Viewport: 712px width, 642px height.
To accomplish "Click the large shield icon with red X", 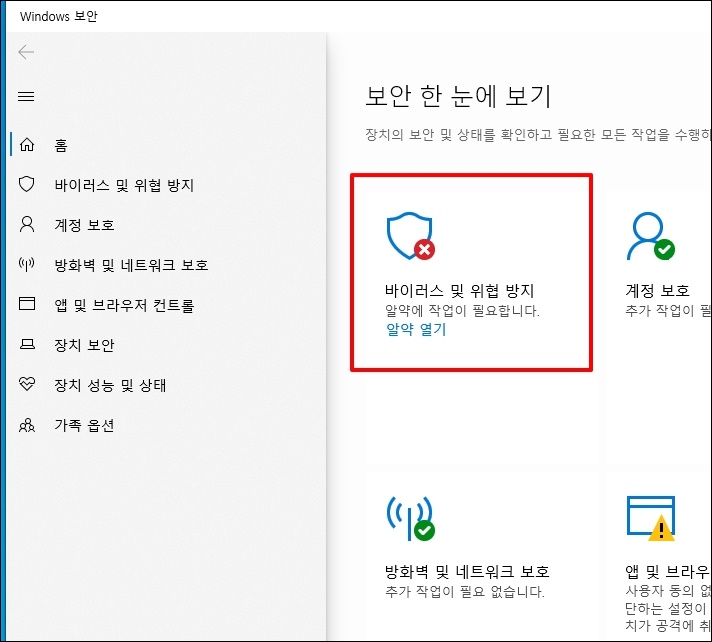I will pyautogui.click(x=410, y=236).
